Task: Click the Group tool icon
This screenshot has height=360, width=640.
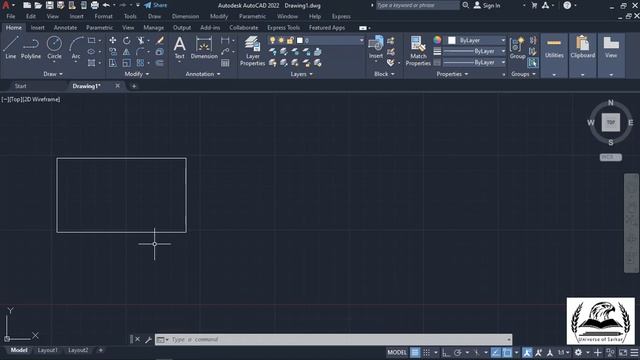Action: tap(518, 47)
